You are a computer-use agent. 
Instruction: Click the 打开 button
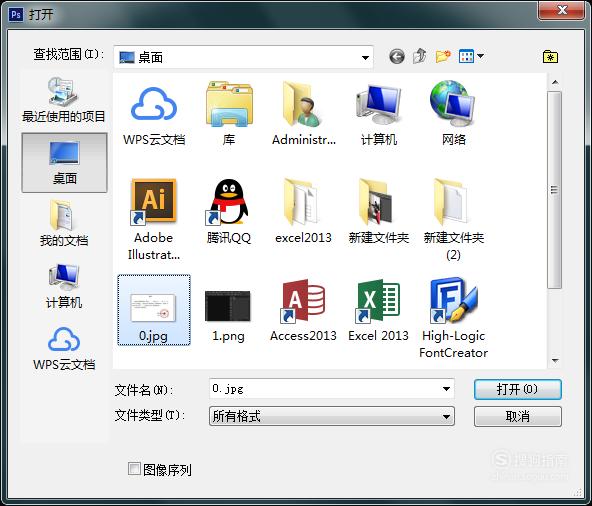coord(518,389)
